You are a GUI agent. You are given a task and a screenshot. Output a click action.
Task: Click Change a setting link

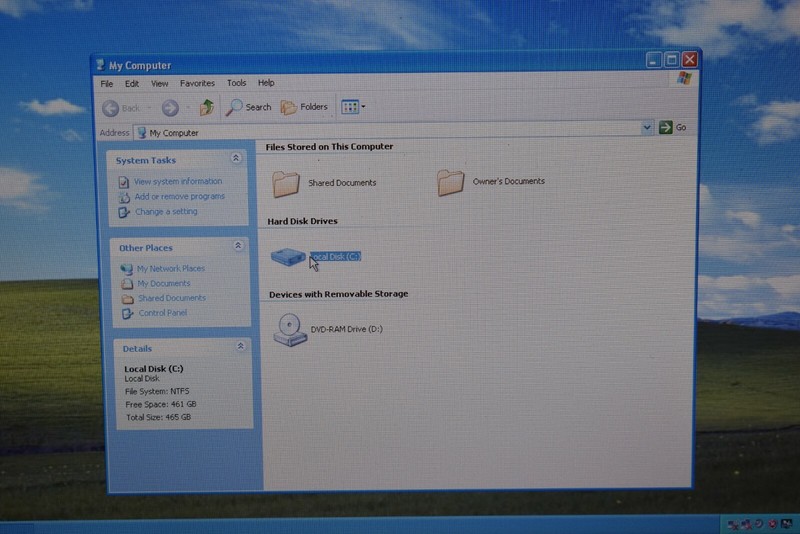(x=166, y=211)
